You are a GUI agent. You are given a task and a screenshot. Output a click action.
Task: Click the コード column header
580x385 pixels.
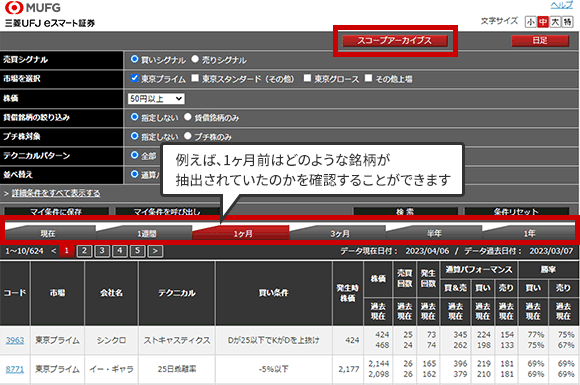click(15, 293)
